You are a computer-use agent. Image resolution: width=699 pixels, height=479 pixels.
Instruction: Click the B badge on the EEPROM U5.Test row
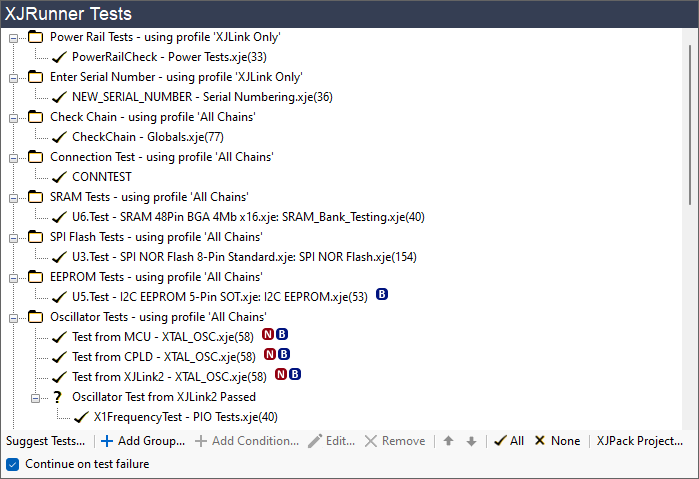click(382, 296)
